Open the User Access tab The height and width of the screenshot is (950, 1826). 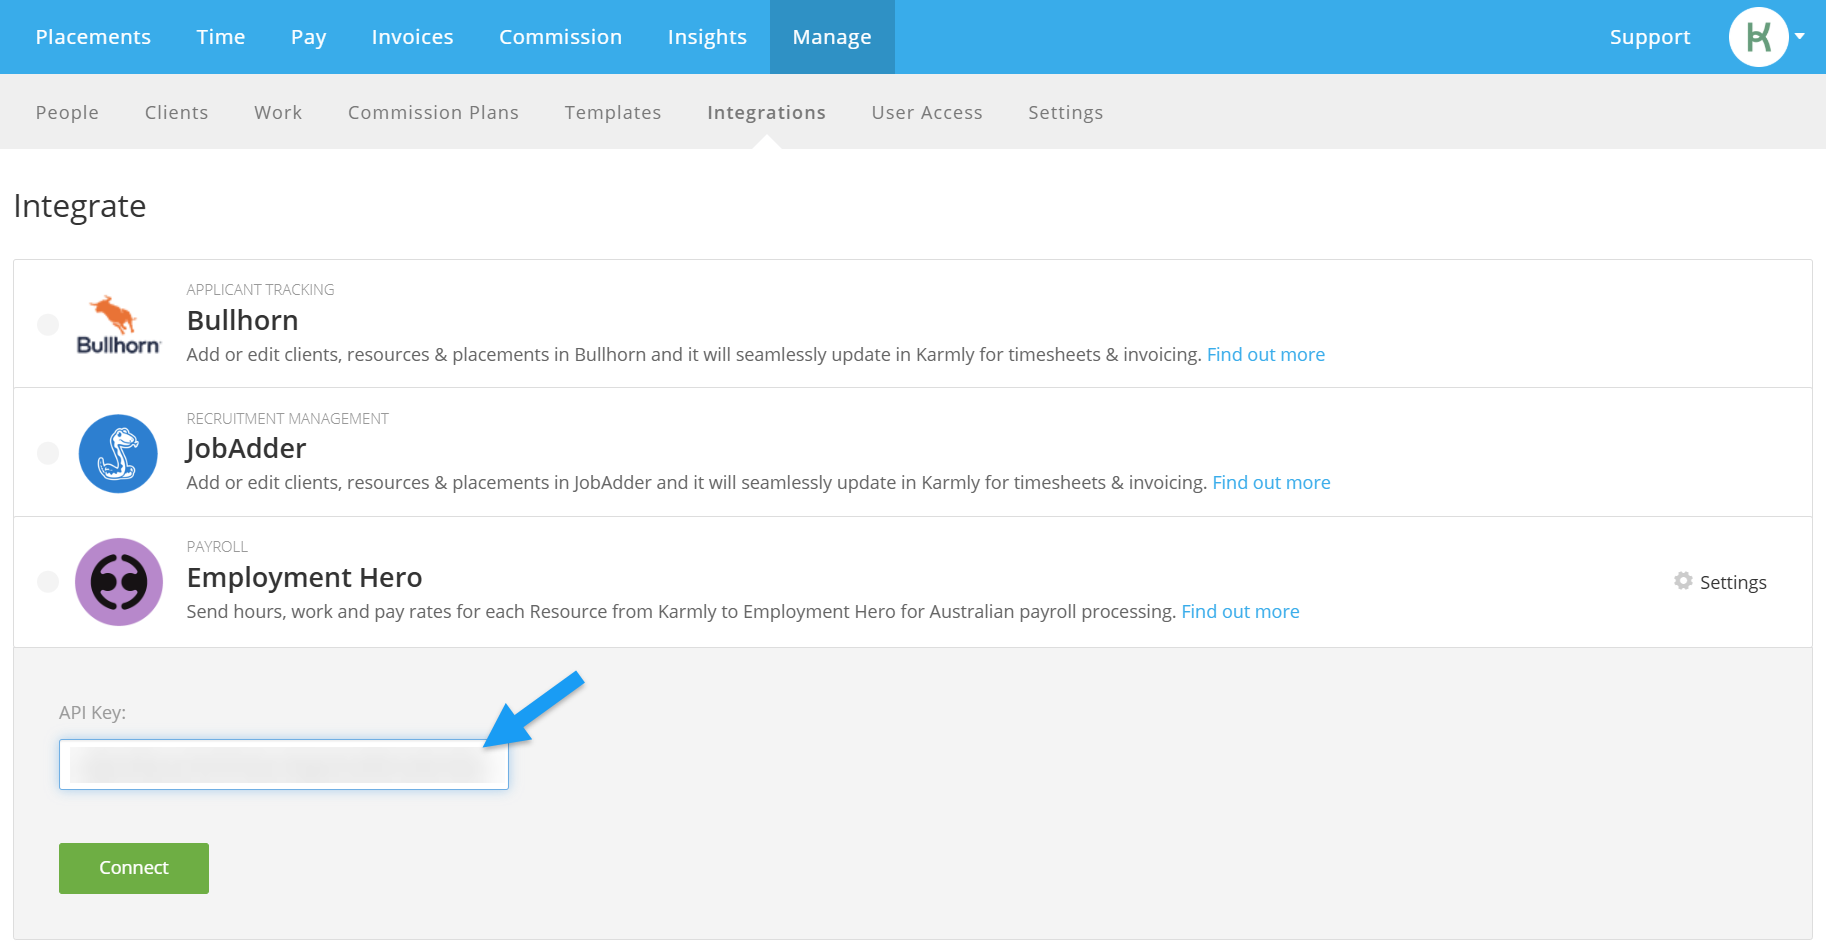pos(927,112)
